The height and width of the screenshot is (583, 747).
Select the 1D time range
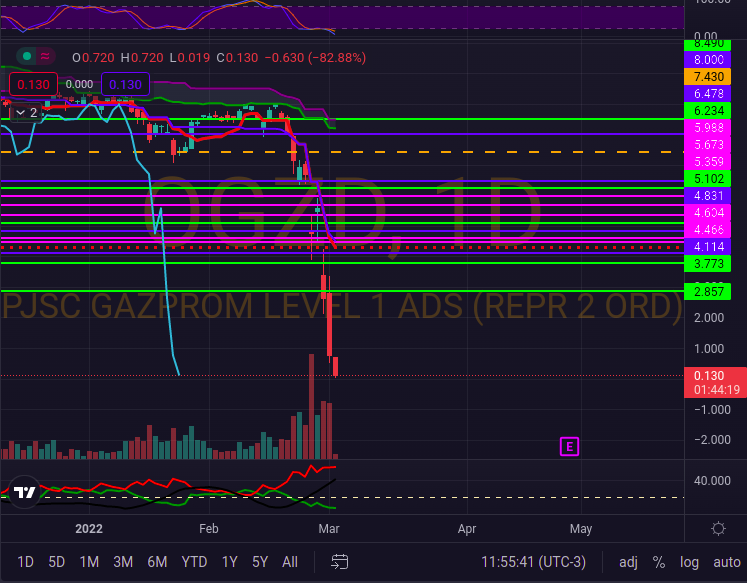(25, 562)
